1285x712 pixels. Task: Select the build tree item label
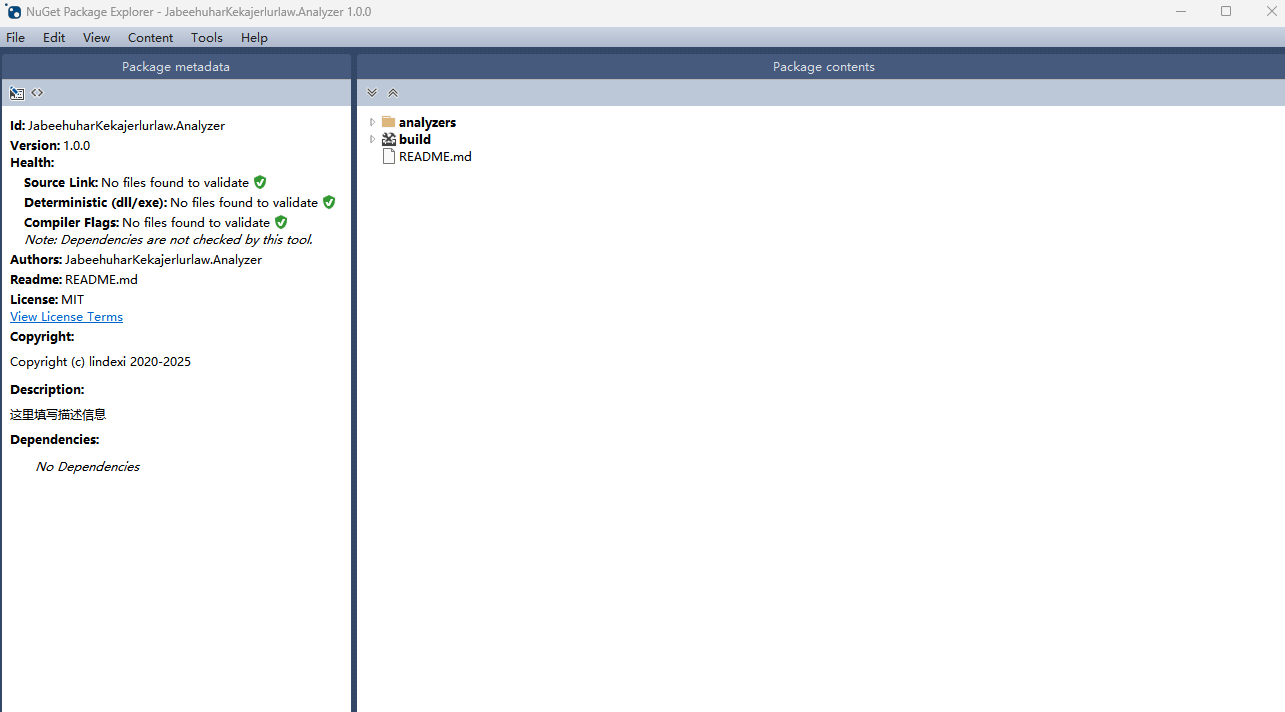point(415,139)
